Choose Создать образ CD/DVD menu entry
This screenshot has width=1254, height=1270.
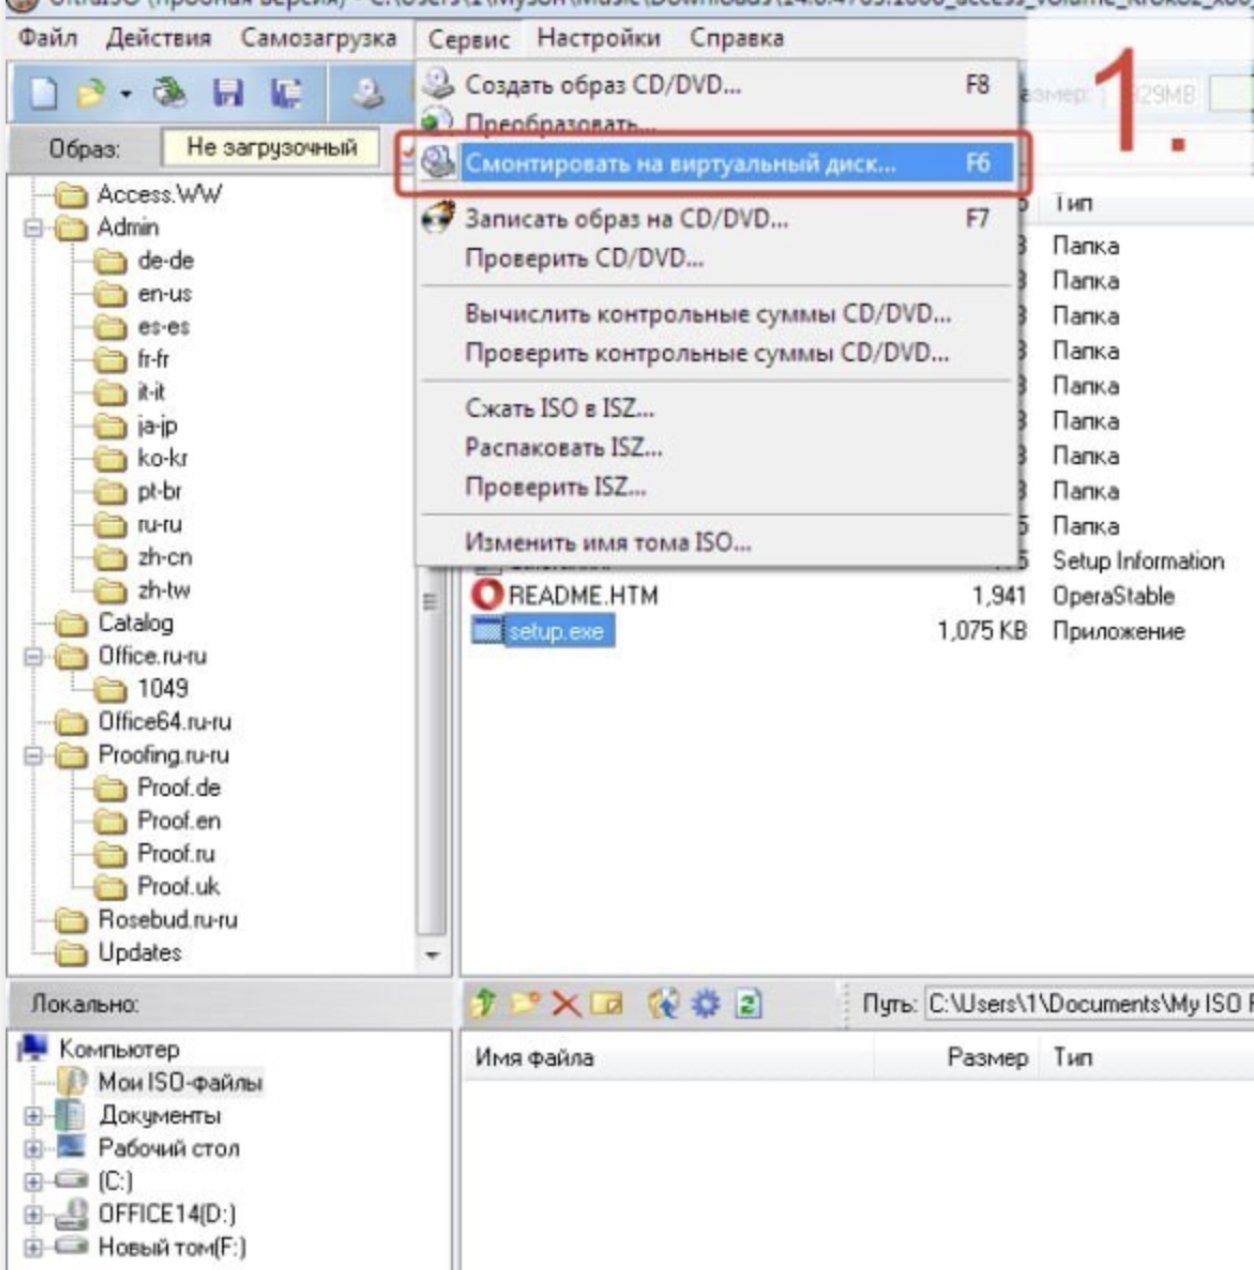pos(717,84)
